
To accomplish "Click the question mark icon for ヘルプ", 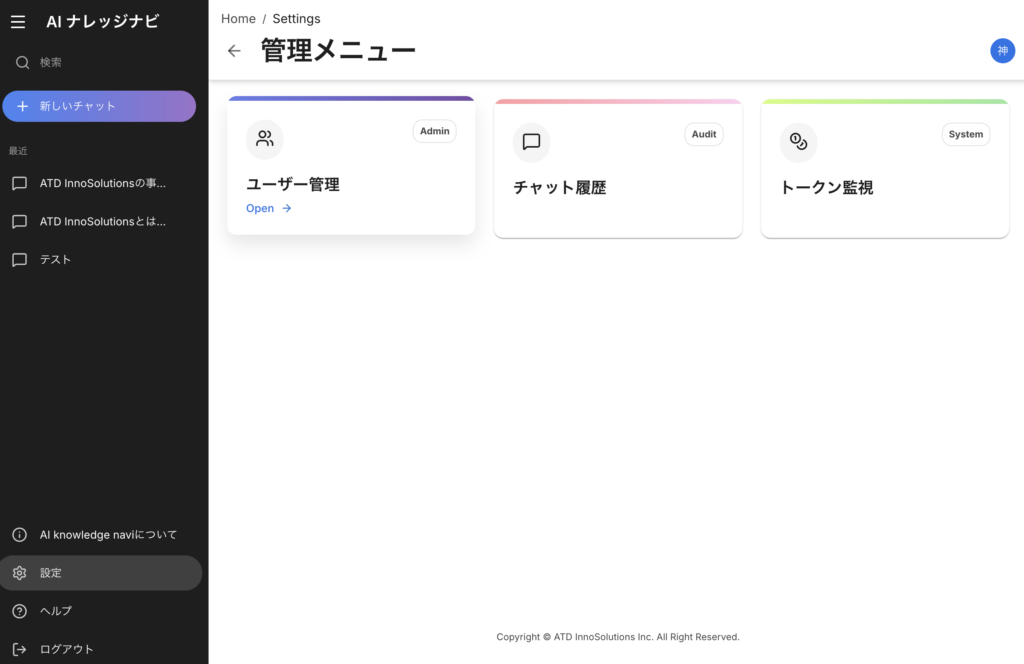I will (x=19, y=611).
